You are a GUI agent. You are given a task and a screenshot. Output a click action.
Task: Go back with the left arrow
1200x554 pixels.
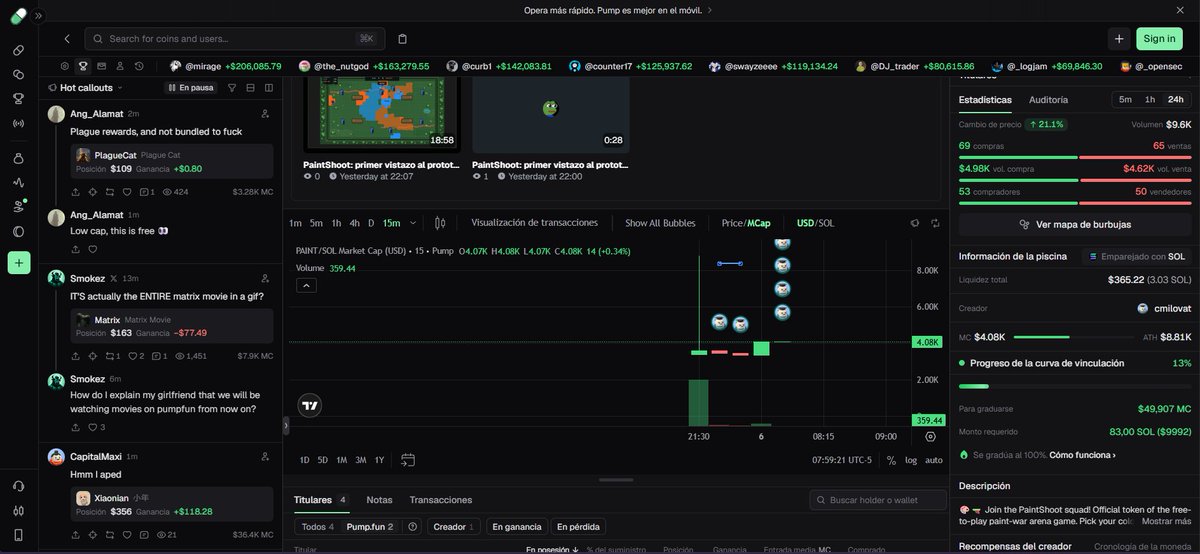pos(67,39)
